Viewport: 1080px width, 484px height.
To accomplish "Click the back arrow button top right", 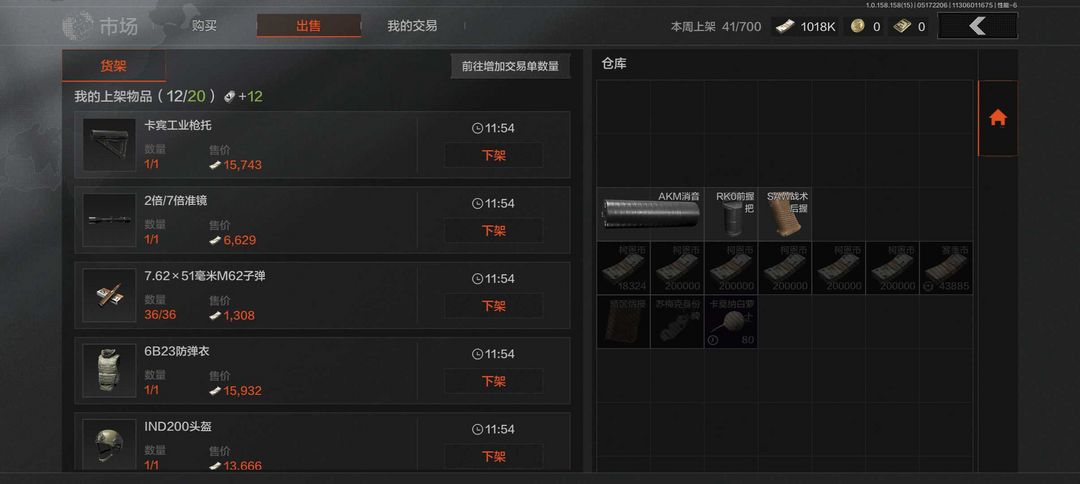I will 977,26.
